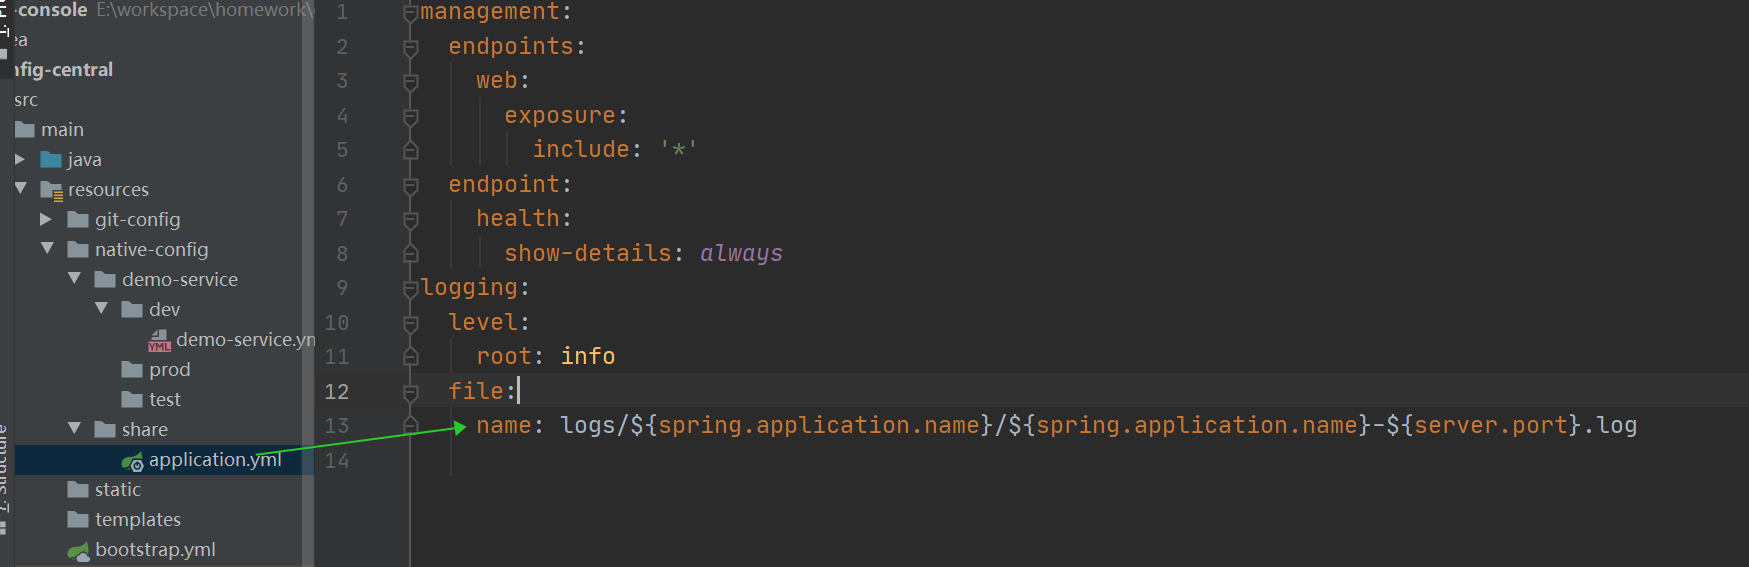Click line number 12 in gutter
Image resolution: width=1749 pixels, height=567 pixels.
pos(337,392)
